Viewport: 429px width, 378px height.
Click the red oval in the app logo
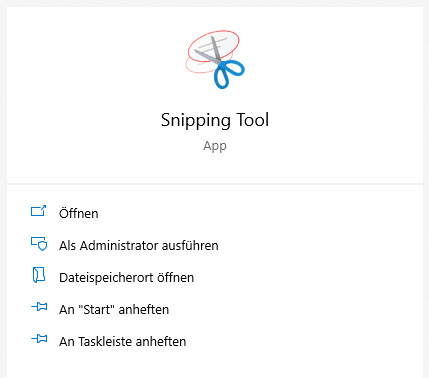click(213, 46)
